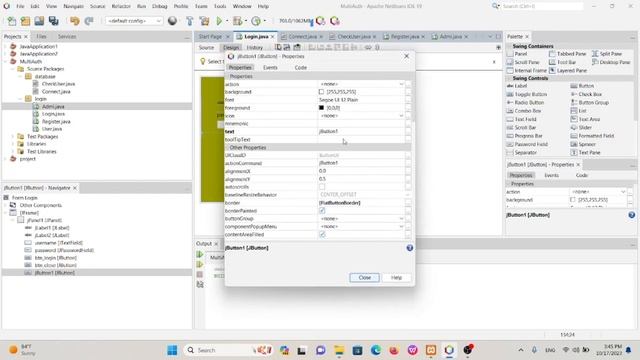
Task: Switch to the Events tab in Properties dialog
Action: tap(270, 68)
